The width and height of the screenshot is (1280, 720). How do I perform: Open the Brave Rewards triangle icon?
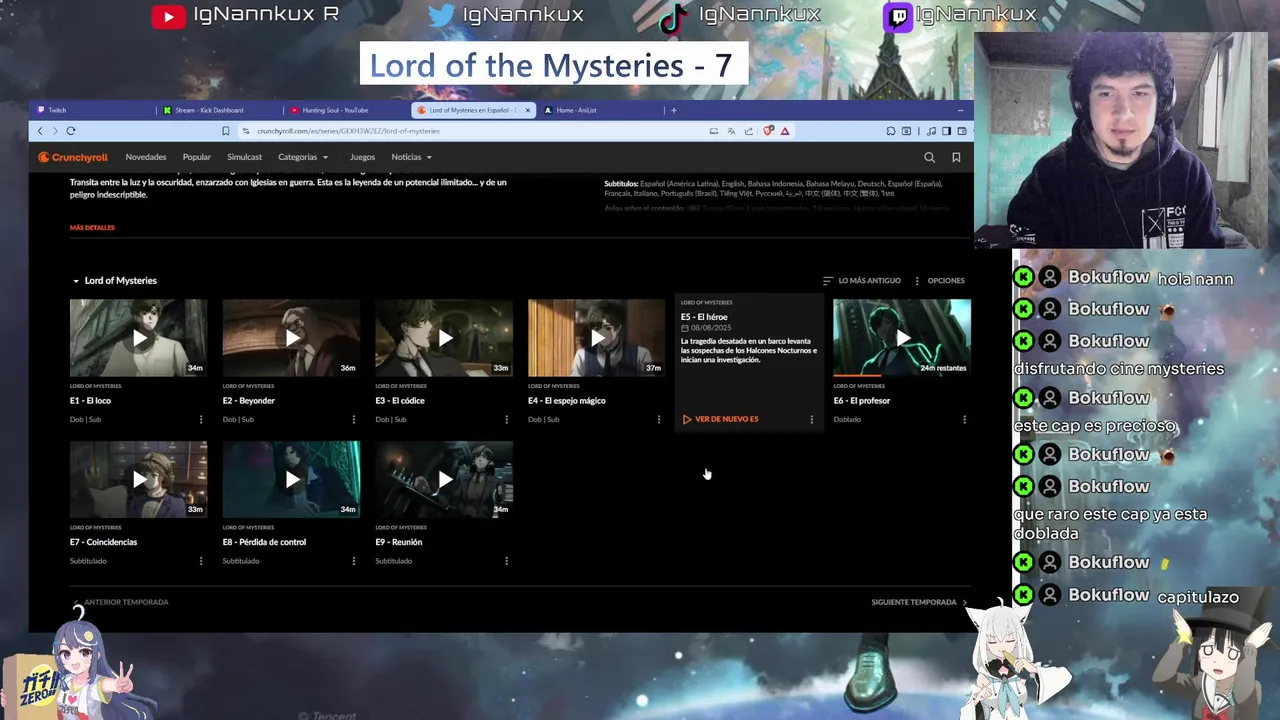785,131
